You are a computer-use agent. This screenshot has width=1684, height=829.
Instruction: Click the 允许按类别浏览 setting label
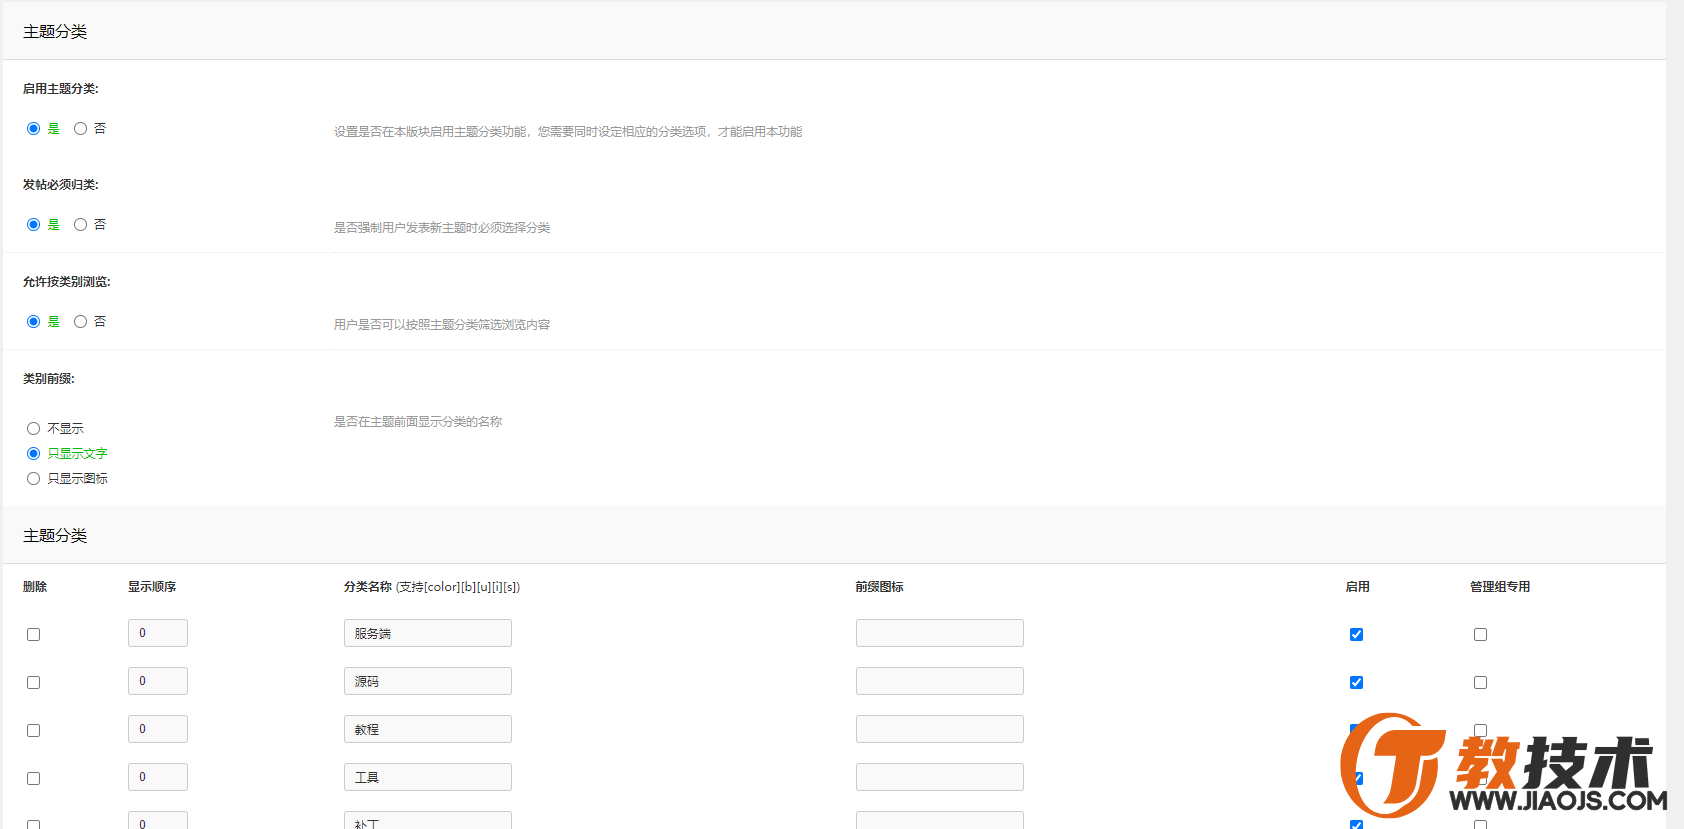(67, 282)
